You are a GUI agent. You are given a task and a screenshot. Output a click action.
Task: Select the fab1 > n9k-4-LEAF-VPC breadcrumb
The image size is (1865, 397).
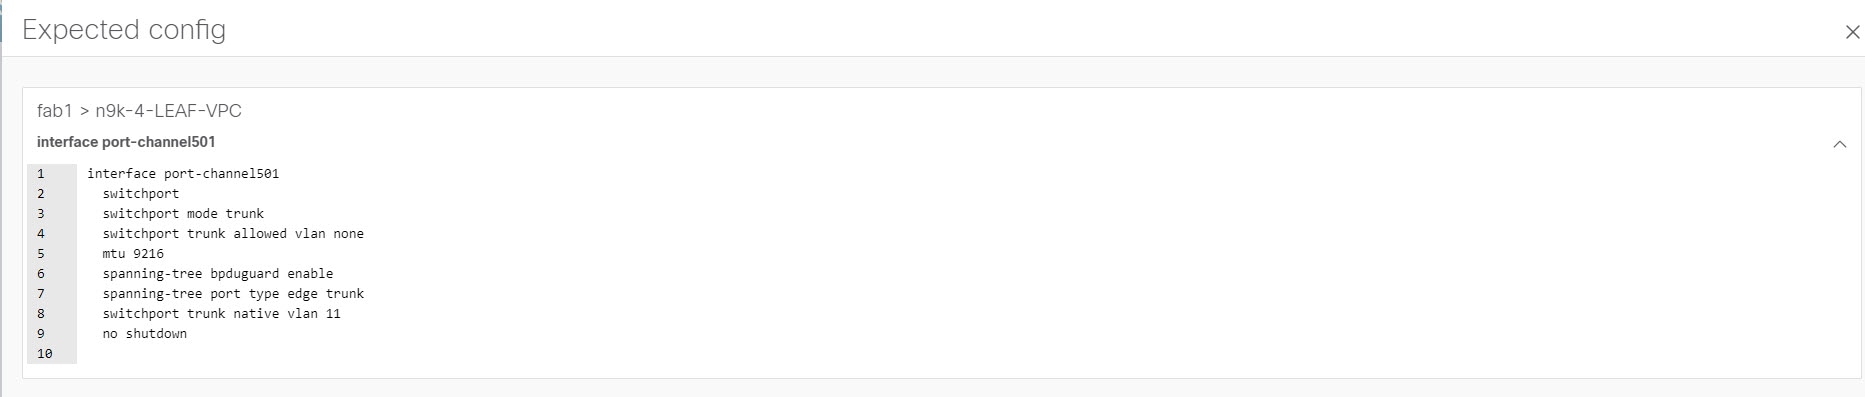[x=139, y=111]
